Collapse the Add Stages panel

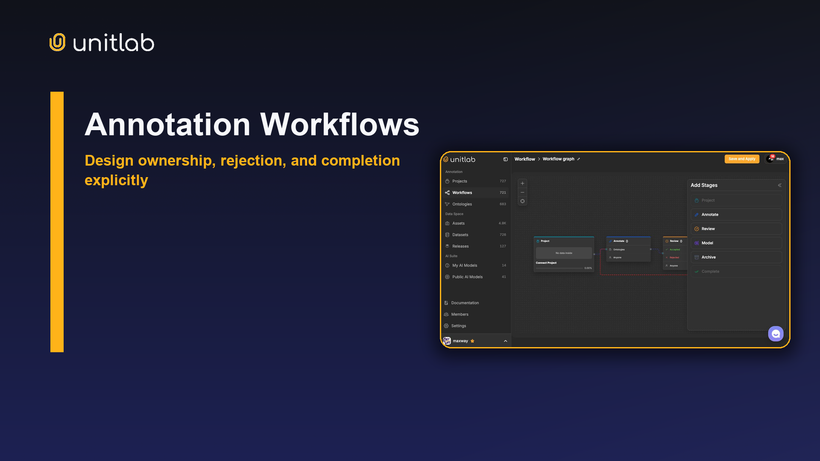tap(779, 186)
